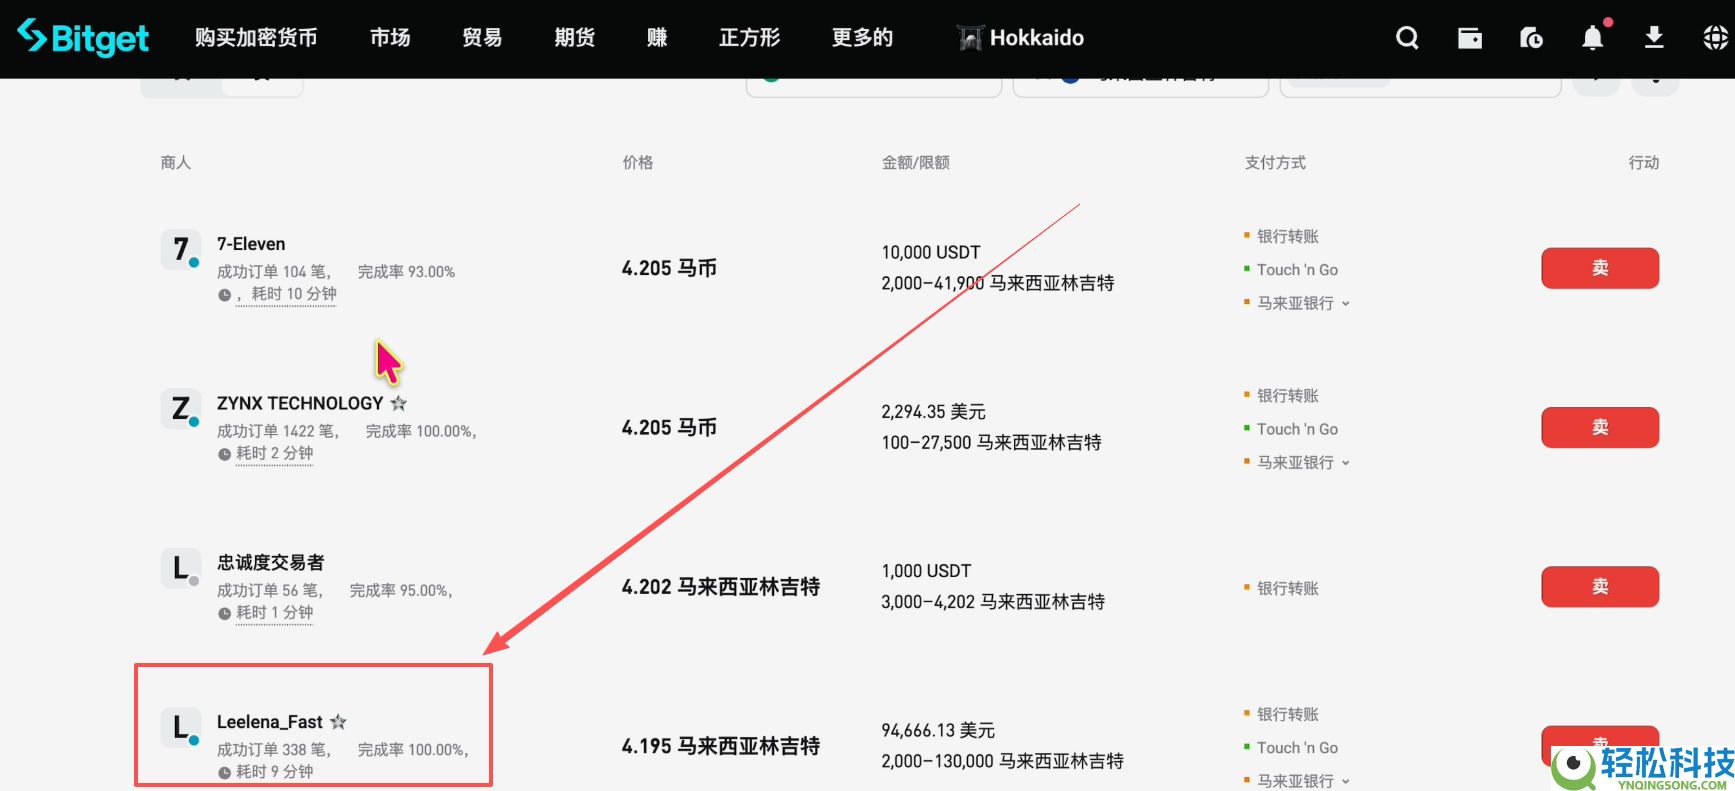Click amount 2,294.35 美元
Viewport: 1735px width, 791px height.
[x=933, y=412]
